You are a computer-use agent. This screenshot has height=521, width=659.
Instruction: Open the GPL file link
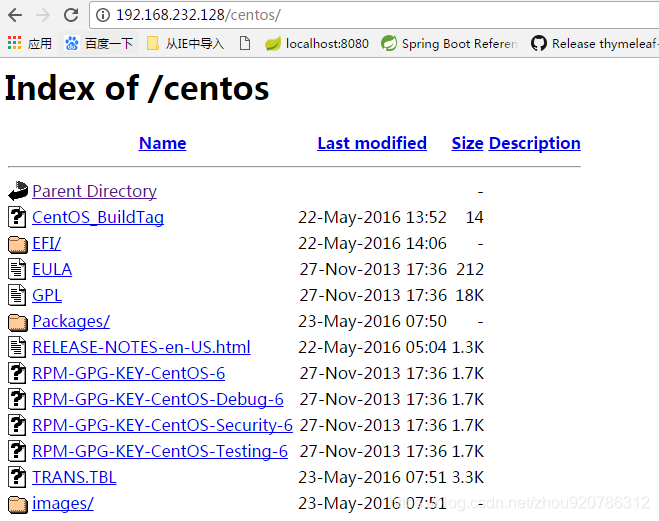point(47,296)
